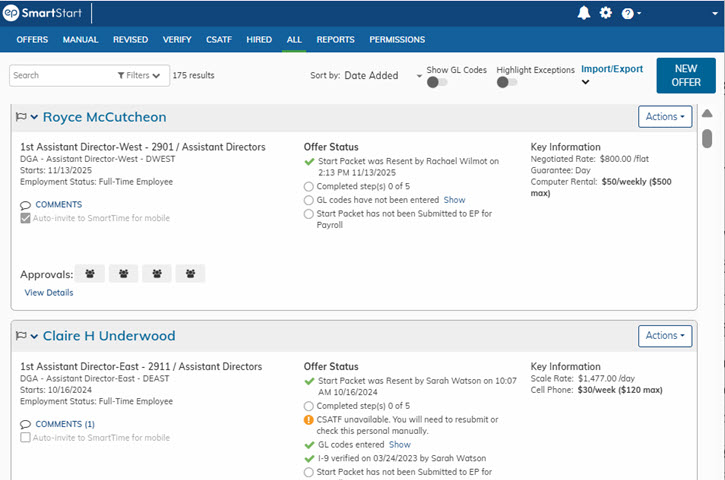725x480 pixels.
Task: Open Royce McCutcheon's name link
Action: coord(104,117)
